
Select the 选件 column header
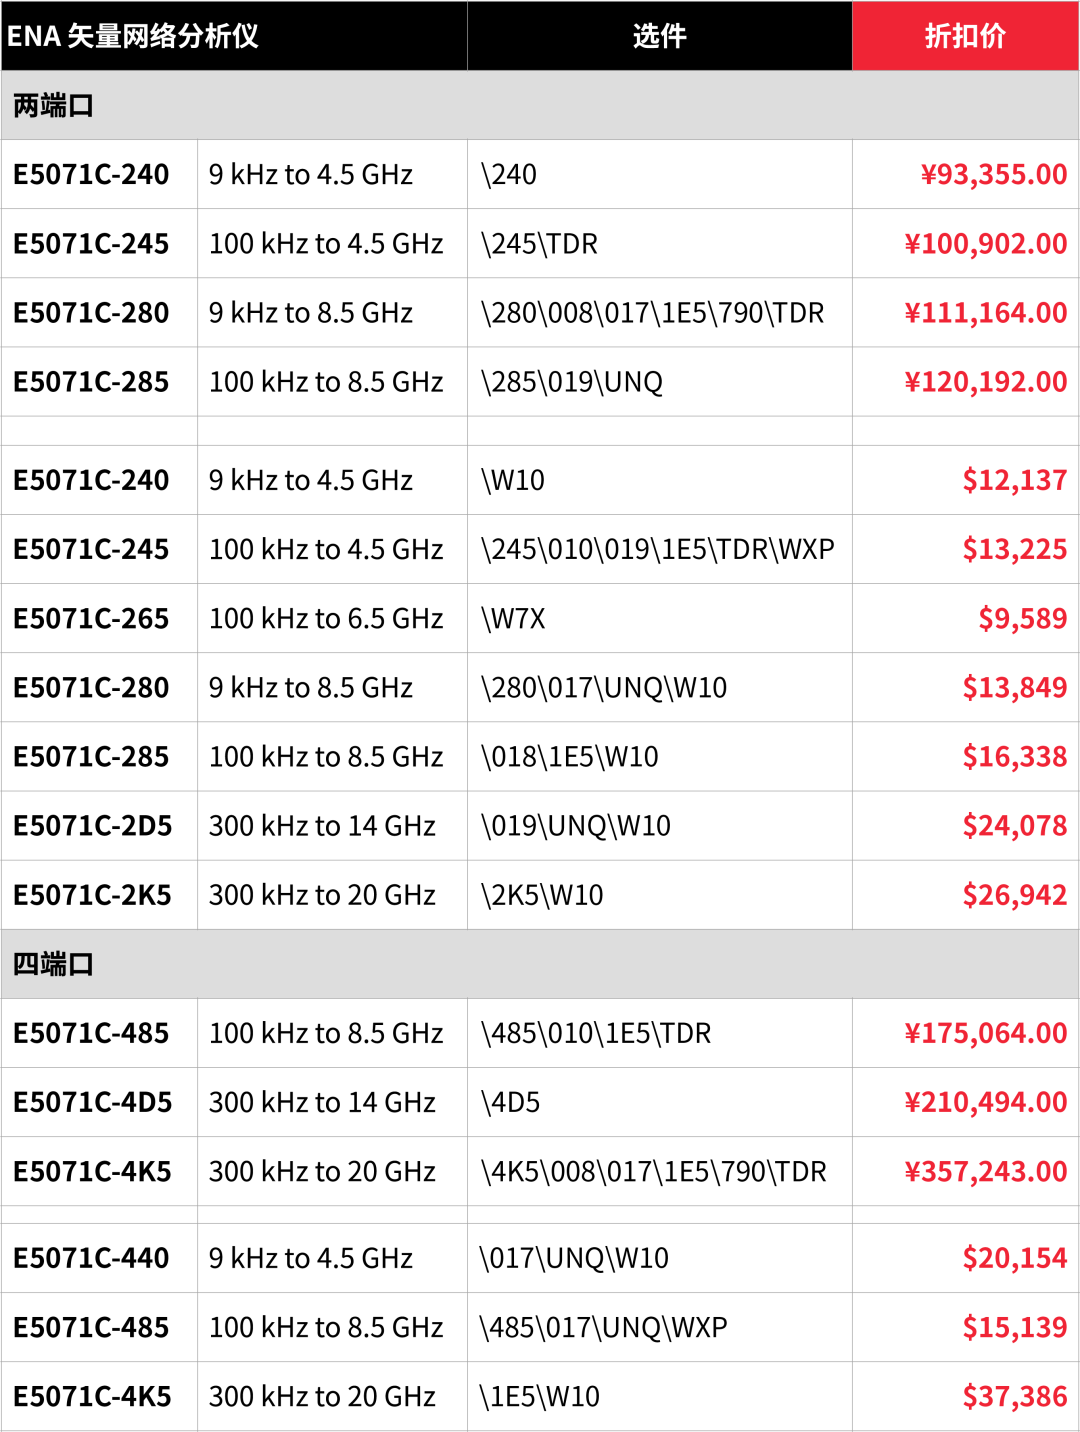[660, 36]
